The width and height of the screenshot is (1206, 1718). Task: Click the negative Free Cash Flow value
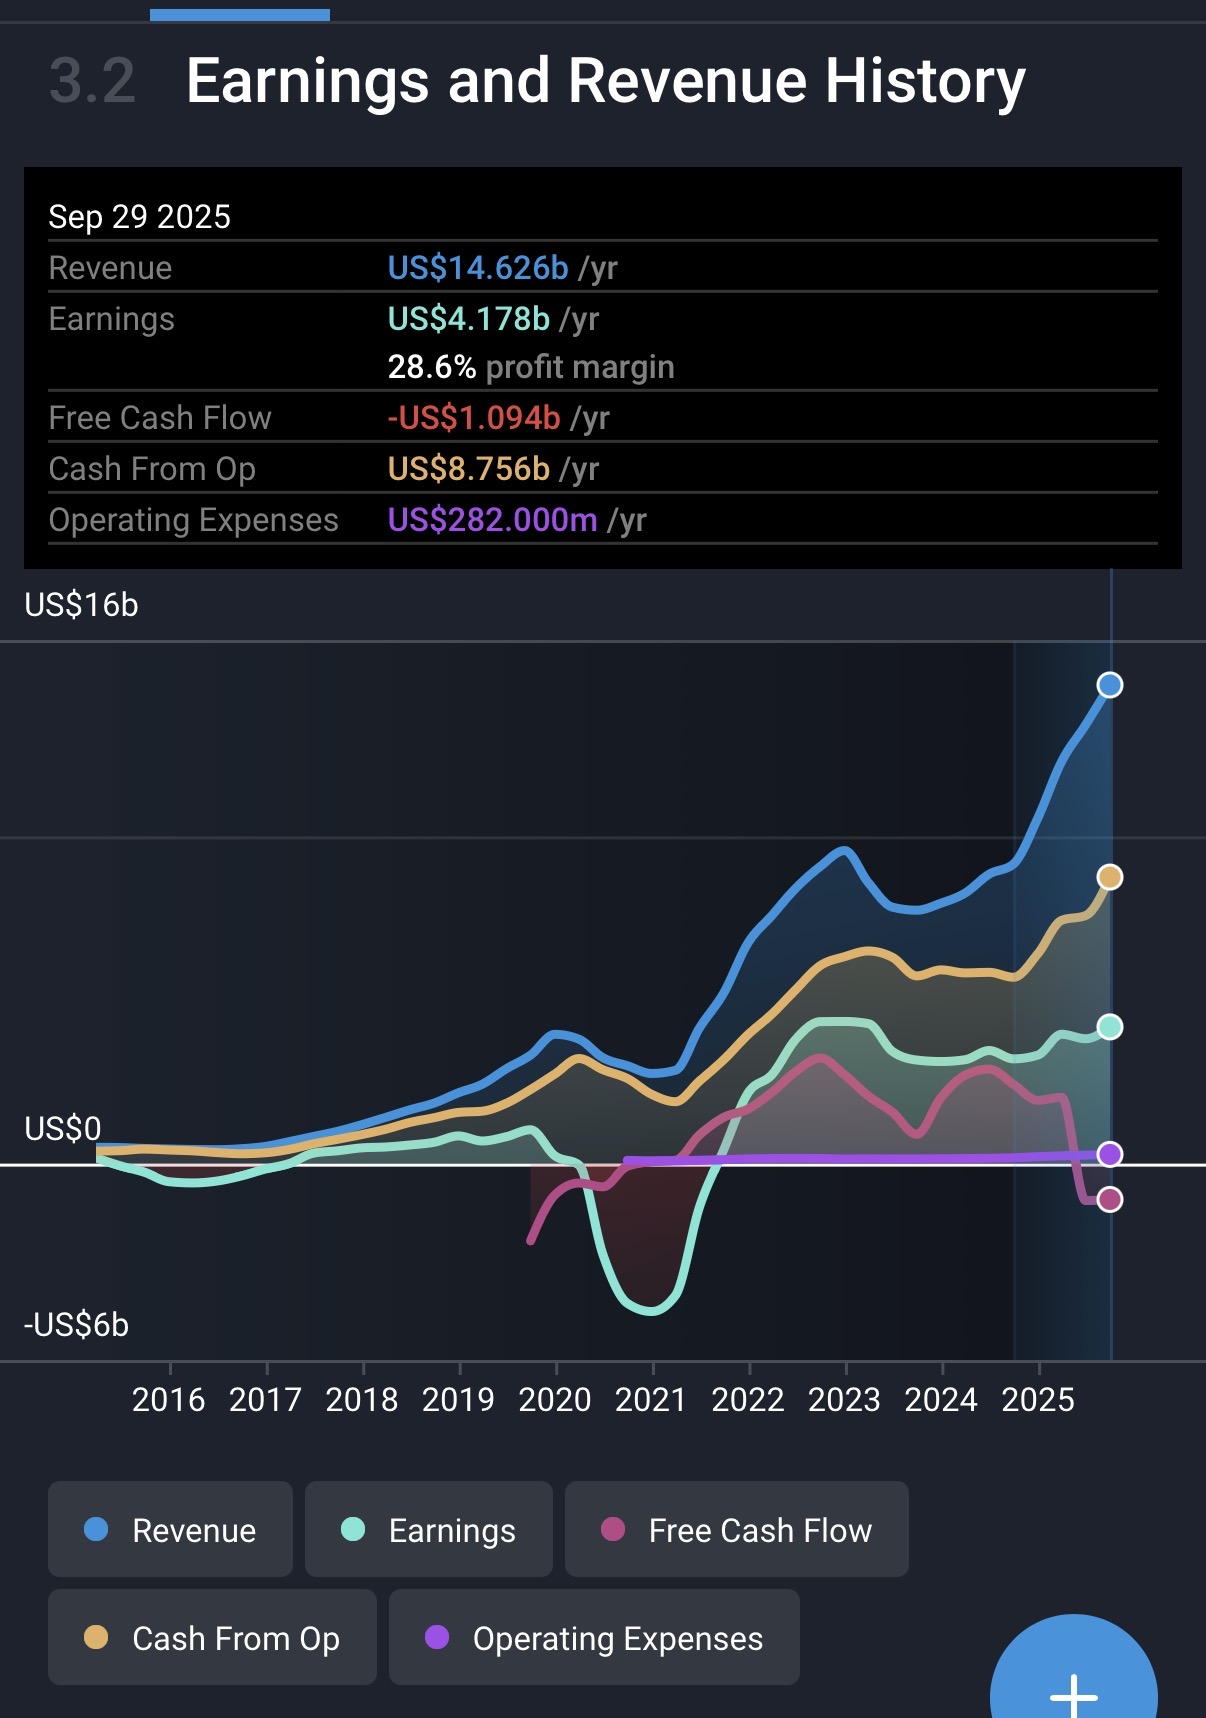[474, 418]
